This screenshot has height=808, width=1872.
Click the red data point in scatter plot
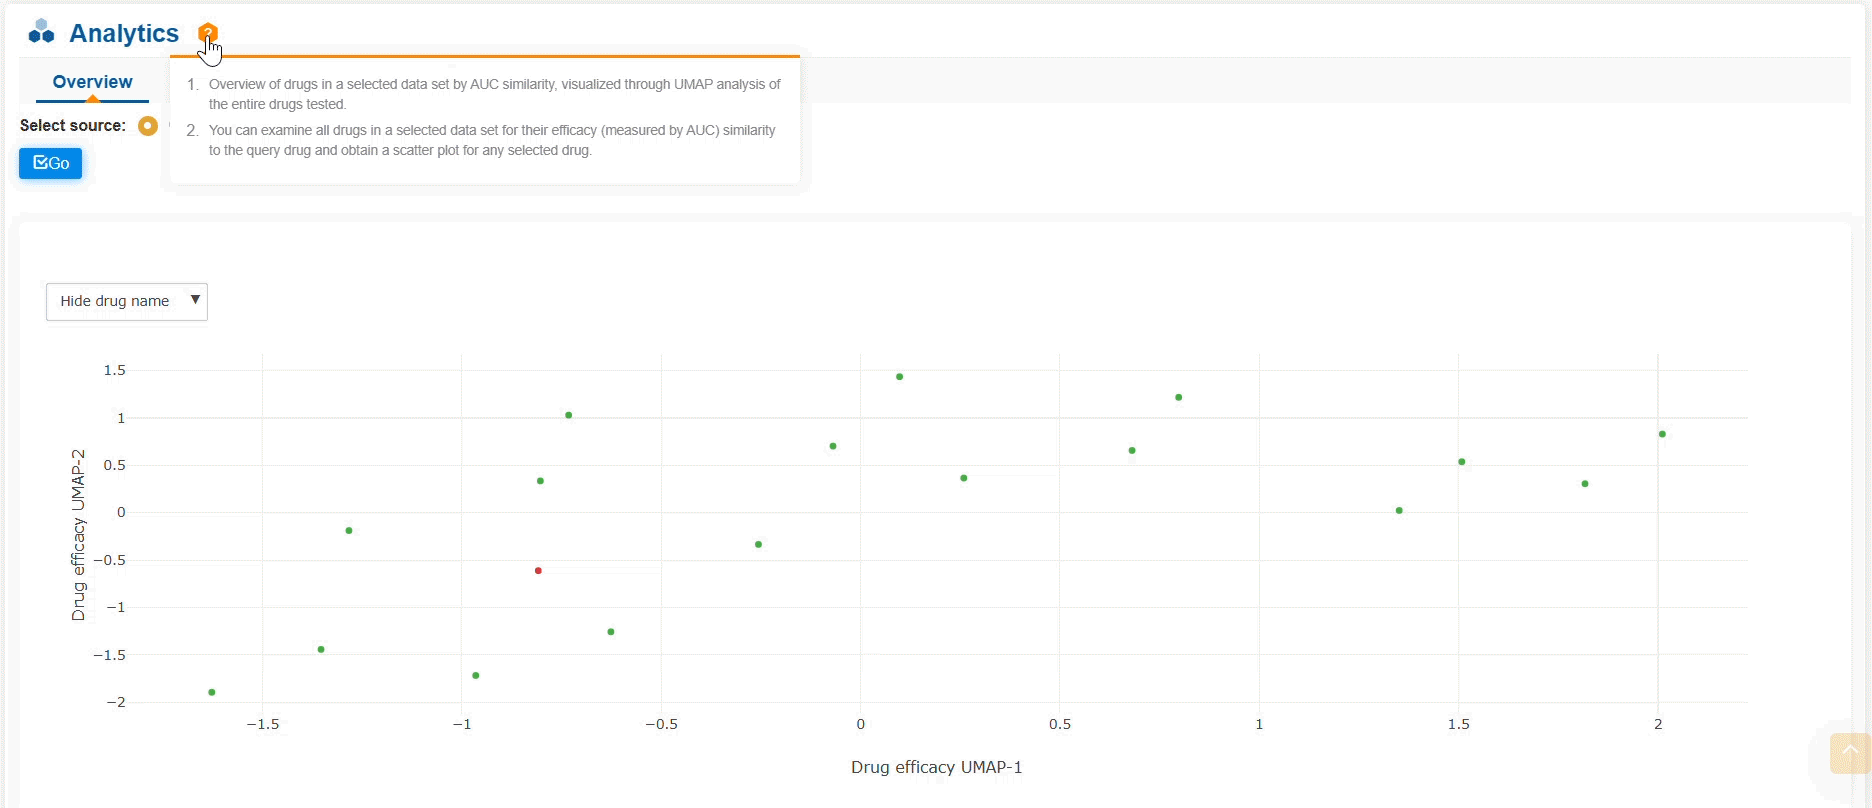point(538,571)
